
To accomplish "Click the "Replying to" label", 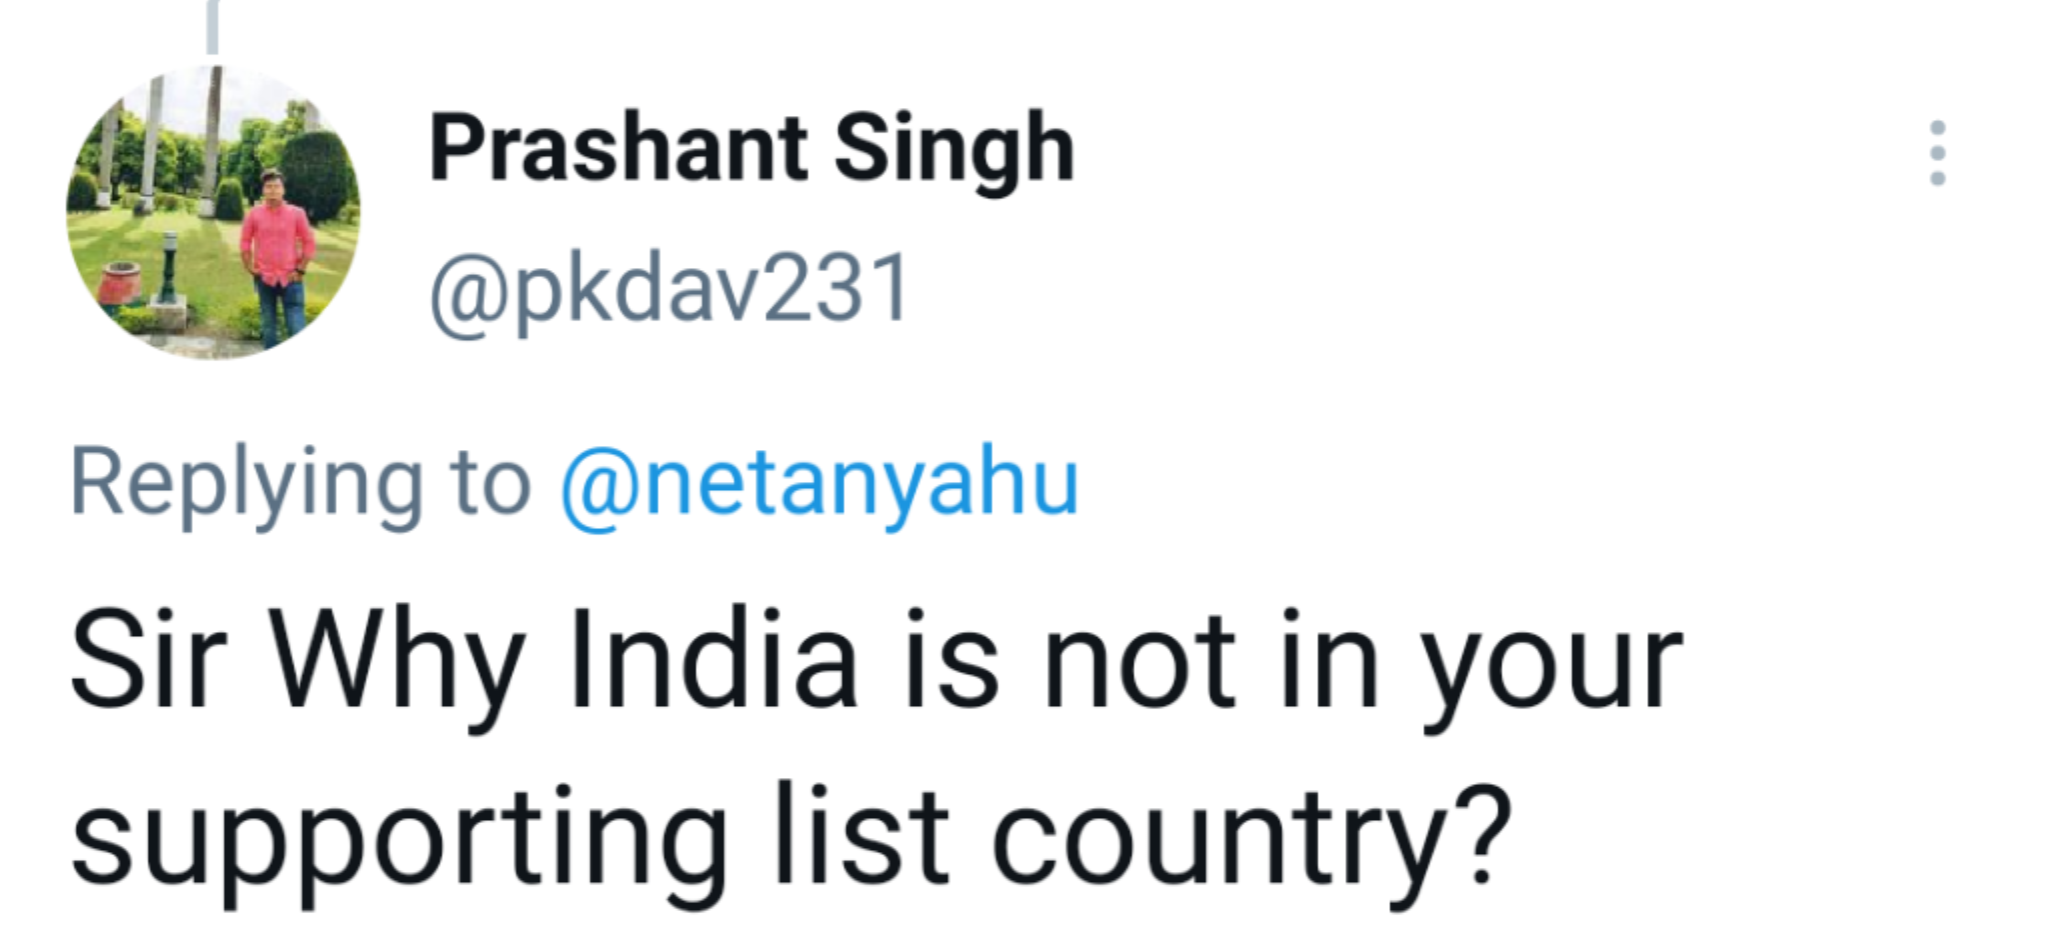I will (299, 483).
